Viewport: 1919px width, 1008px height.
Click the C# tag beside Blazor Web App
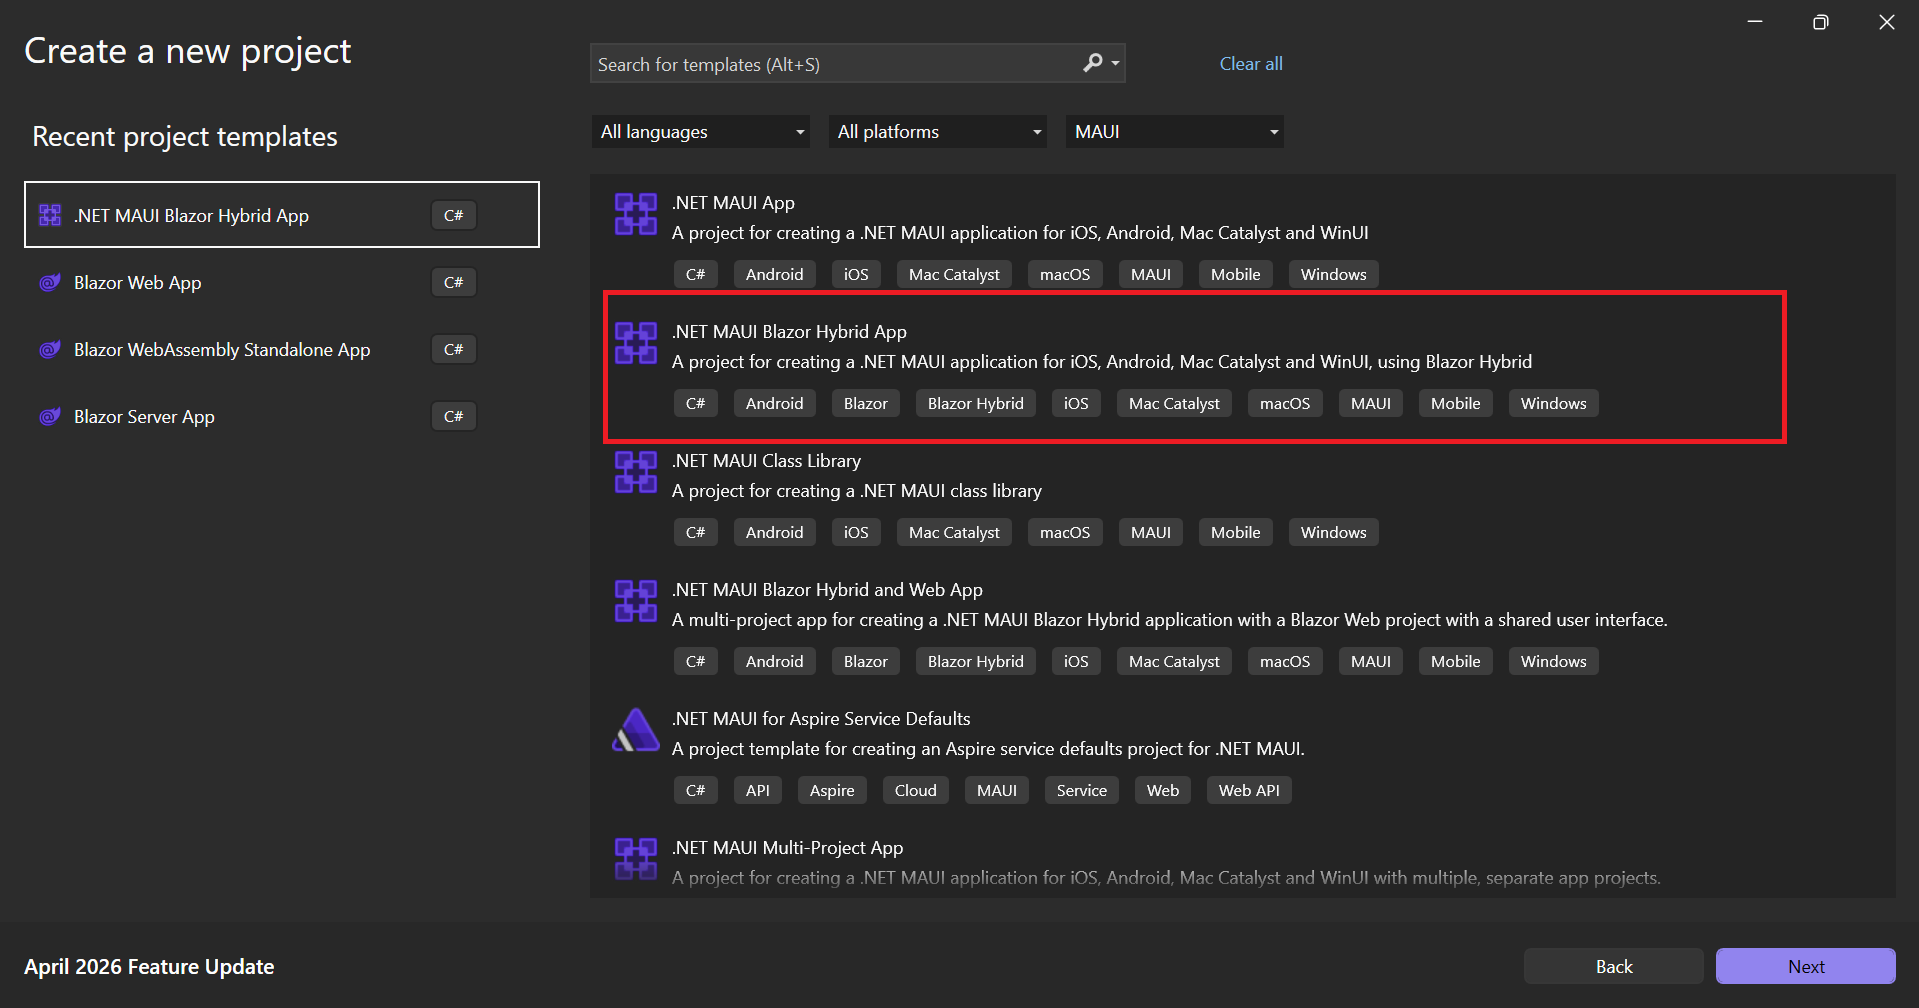(454, 282)
